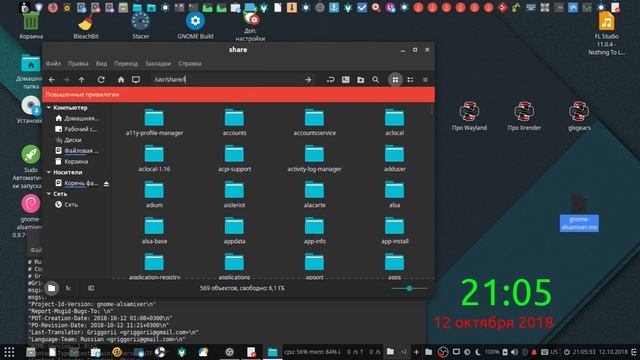Collapse the Сеть section in sidebar
640x360 pixels.
(x=49, y=194)
